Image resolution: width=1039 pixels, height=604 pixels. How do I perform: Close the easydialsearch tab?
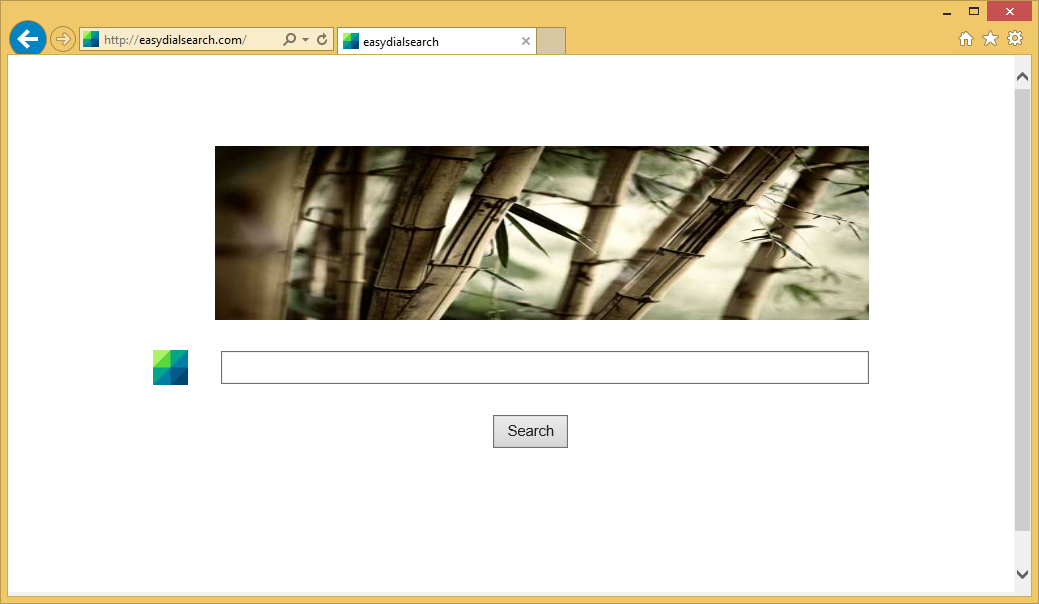coord(526,41)
